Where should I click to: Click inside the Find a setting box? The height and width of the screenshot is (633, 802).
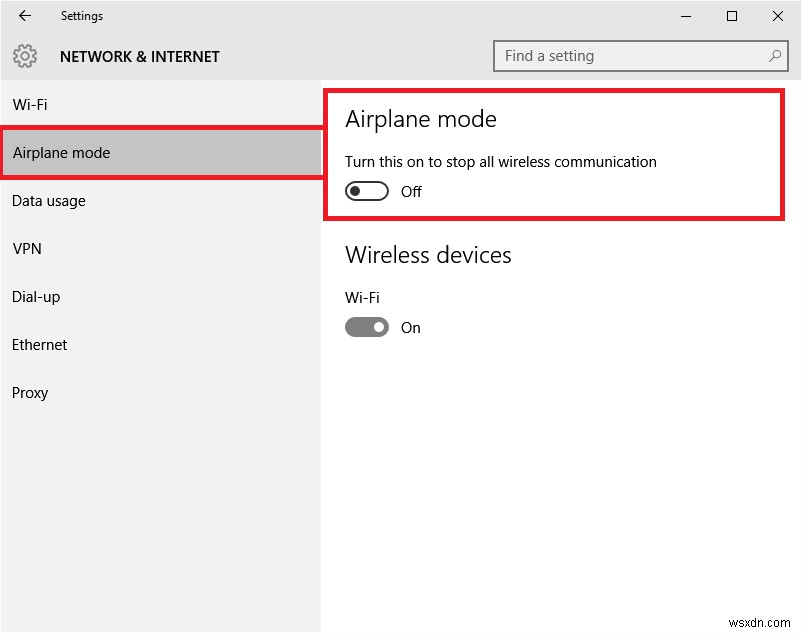click(x=630, y=56)
